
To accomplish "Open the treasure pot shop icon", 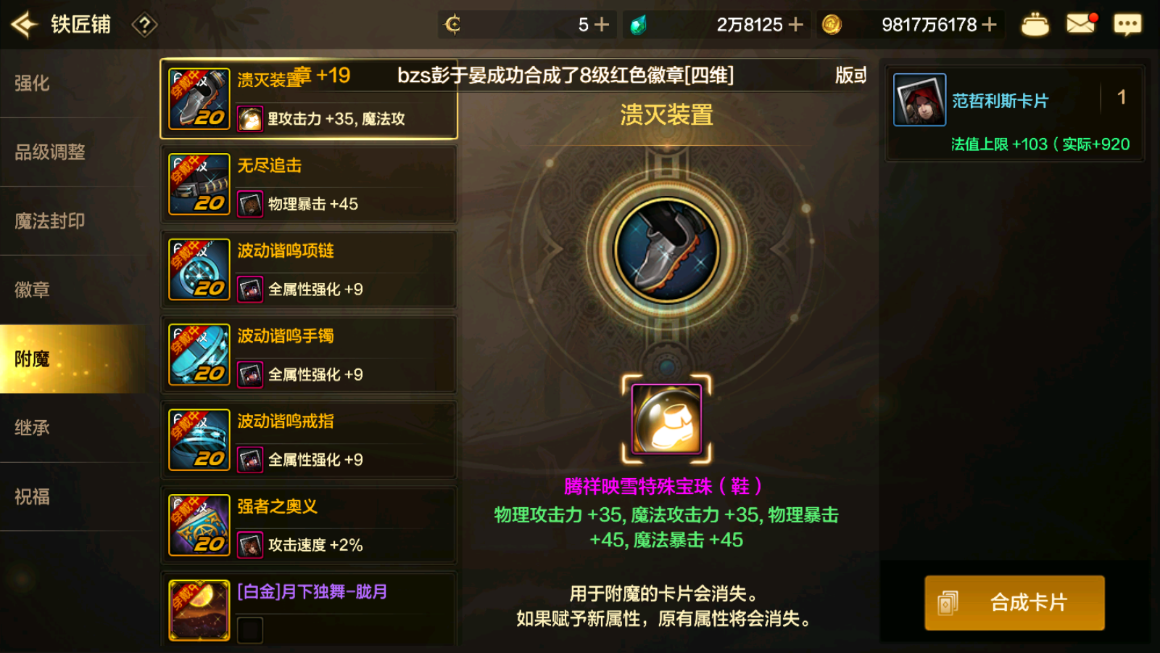I will [x=1034, y=24].
